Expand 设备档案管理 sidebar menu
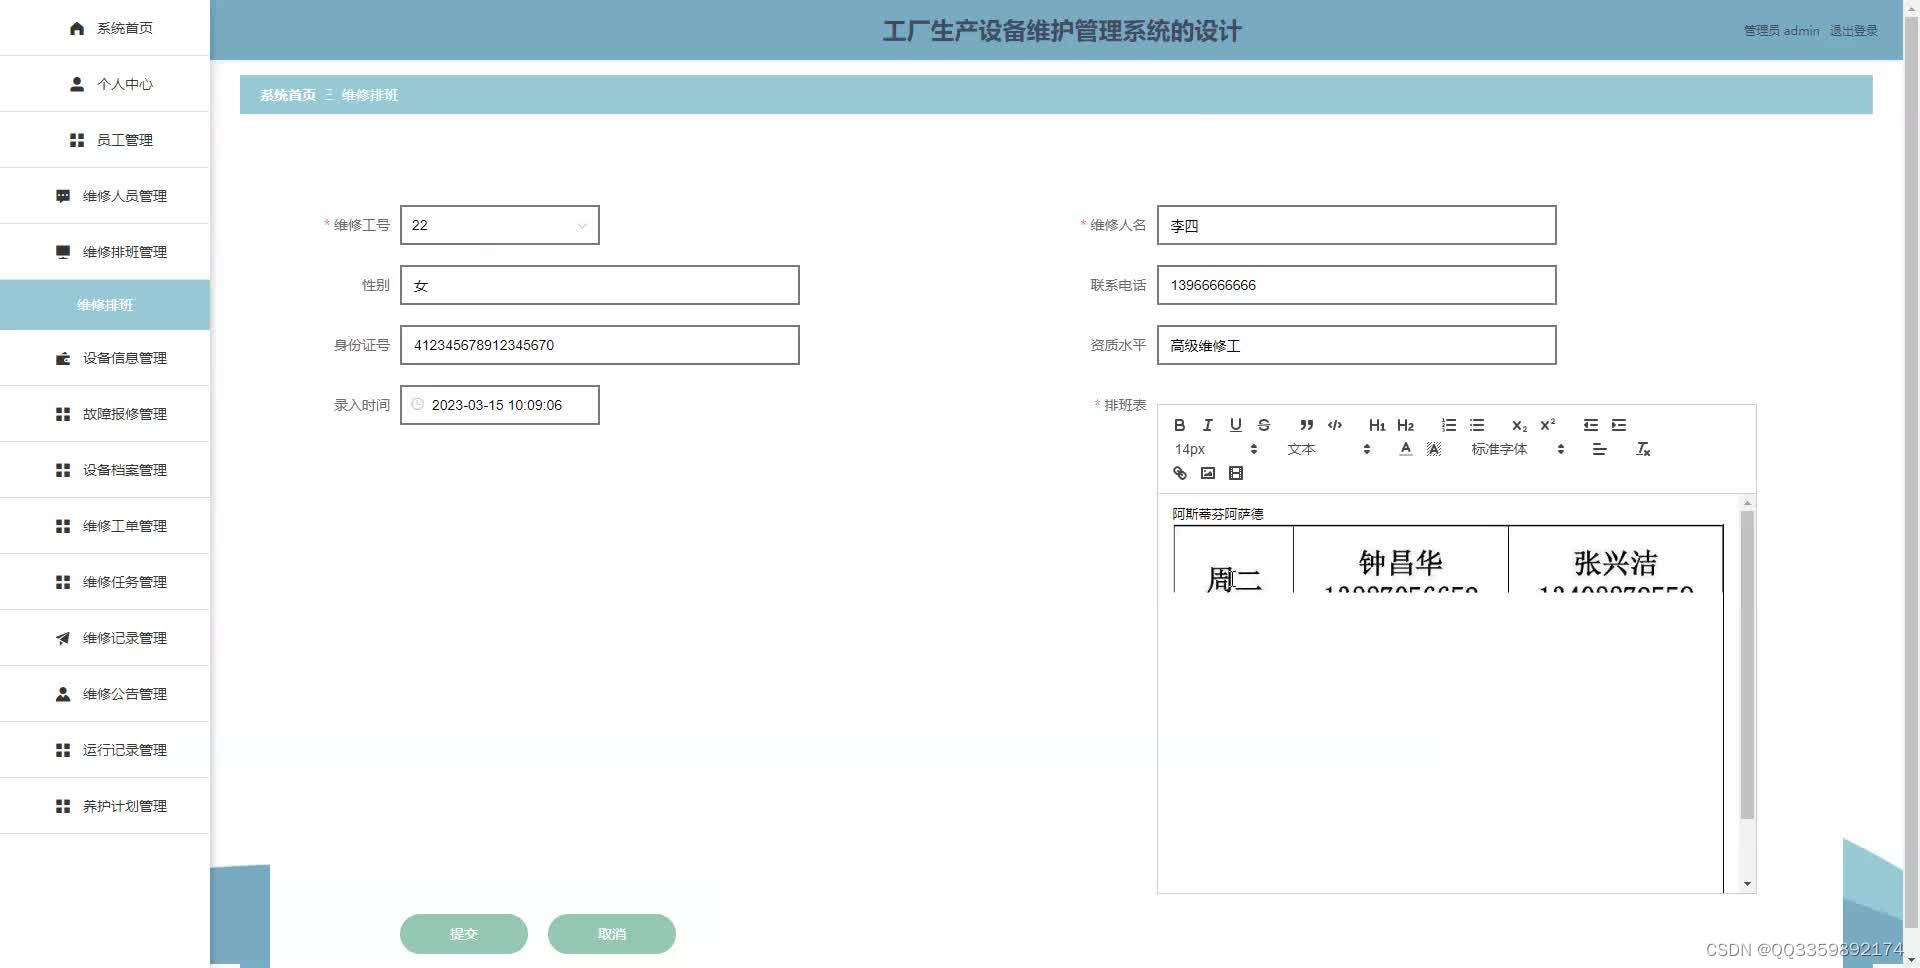 (105, 470)
